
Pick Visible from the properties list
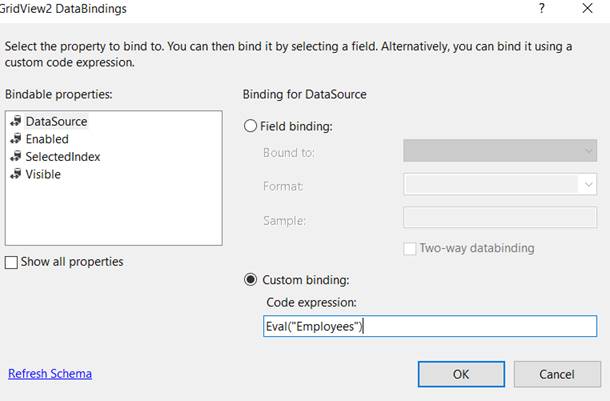tap(43, 175)
